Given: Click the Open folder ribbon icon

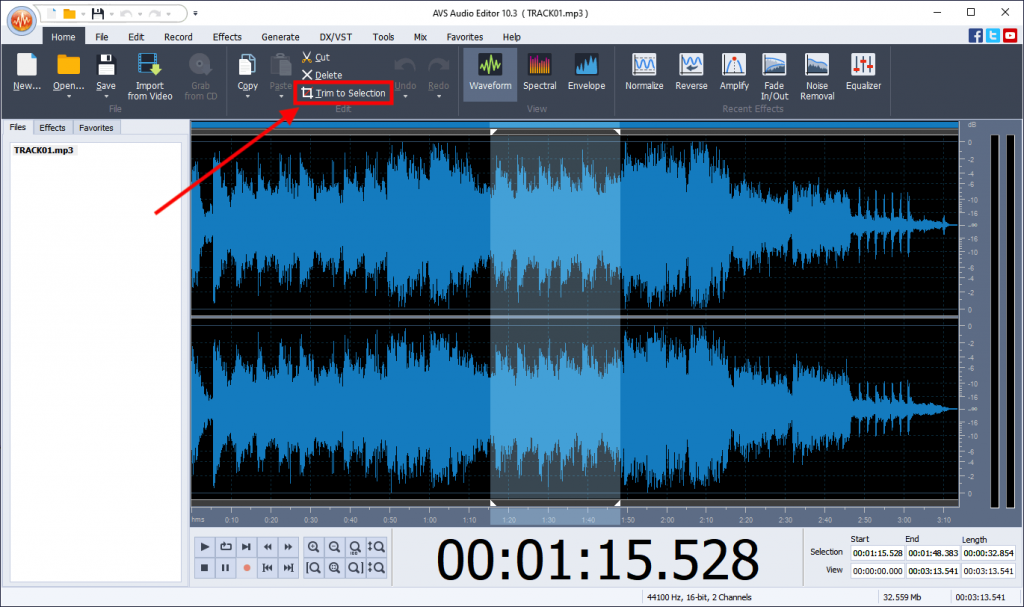Looking at the screenshot, I should [x=69, y=65].
